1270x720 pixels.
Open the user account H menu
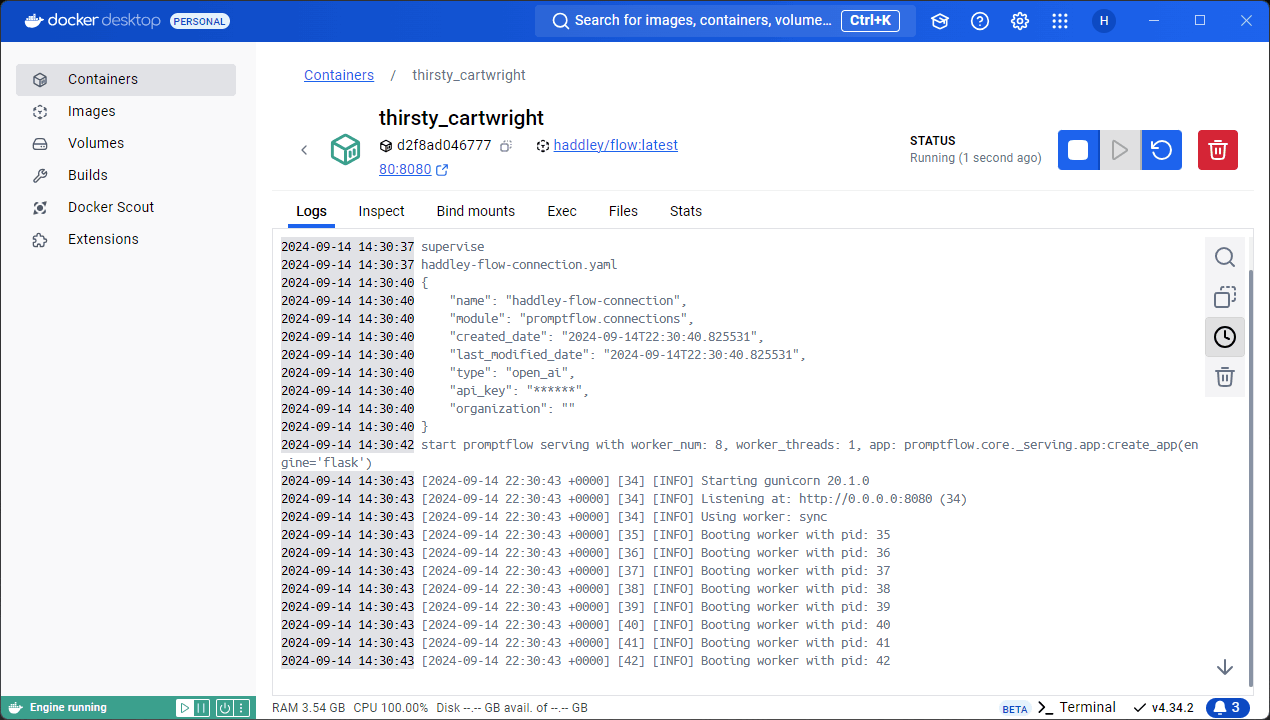[1103, 21]
